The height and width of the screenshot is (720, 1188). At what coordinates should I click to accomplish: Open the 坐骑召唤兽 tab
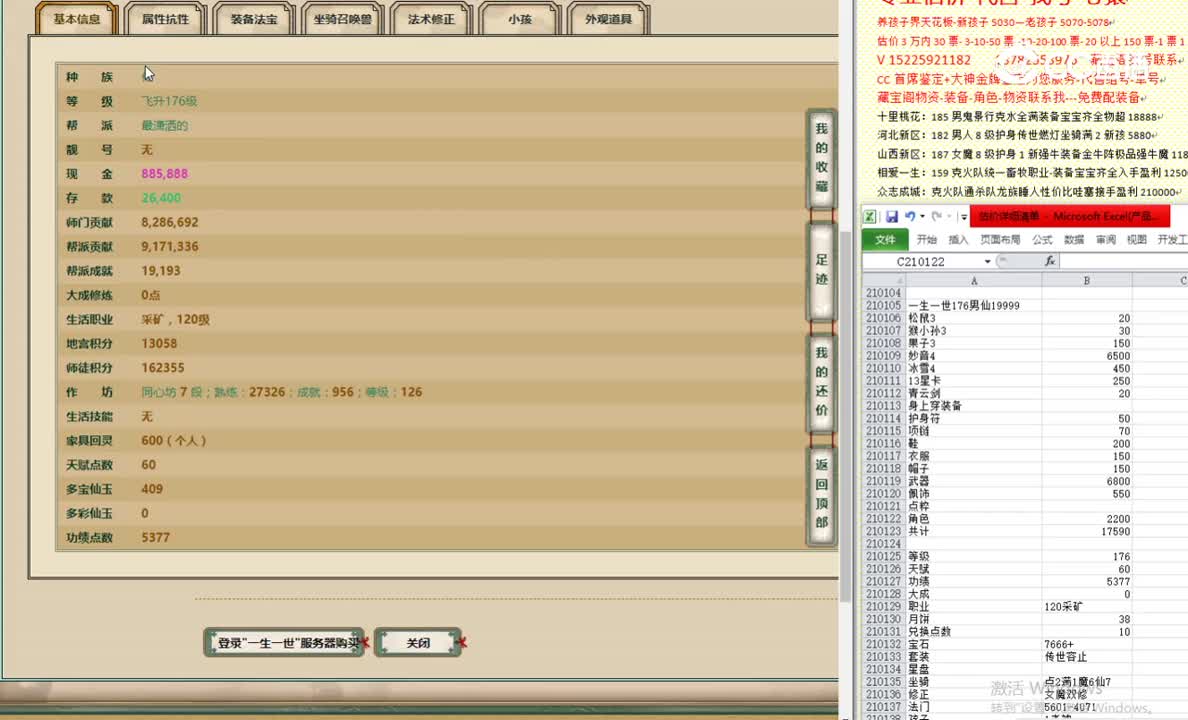(342, 19)
